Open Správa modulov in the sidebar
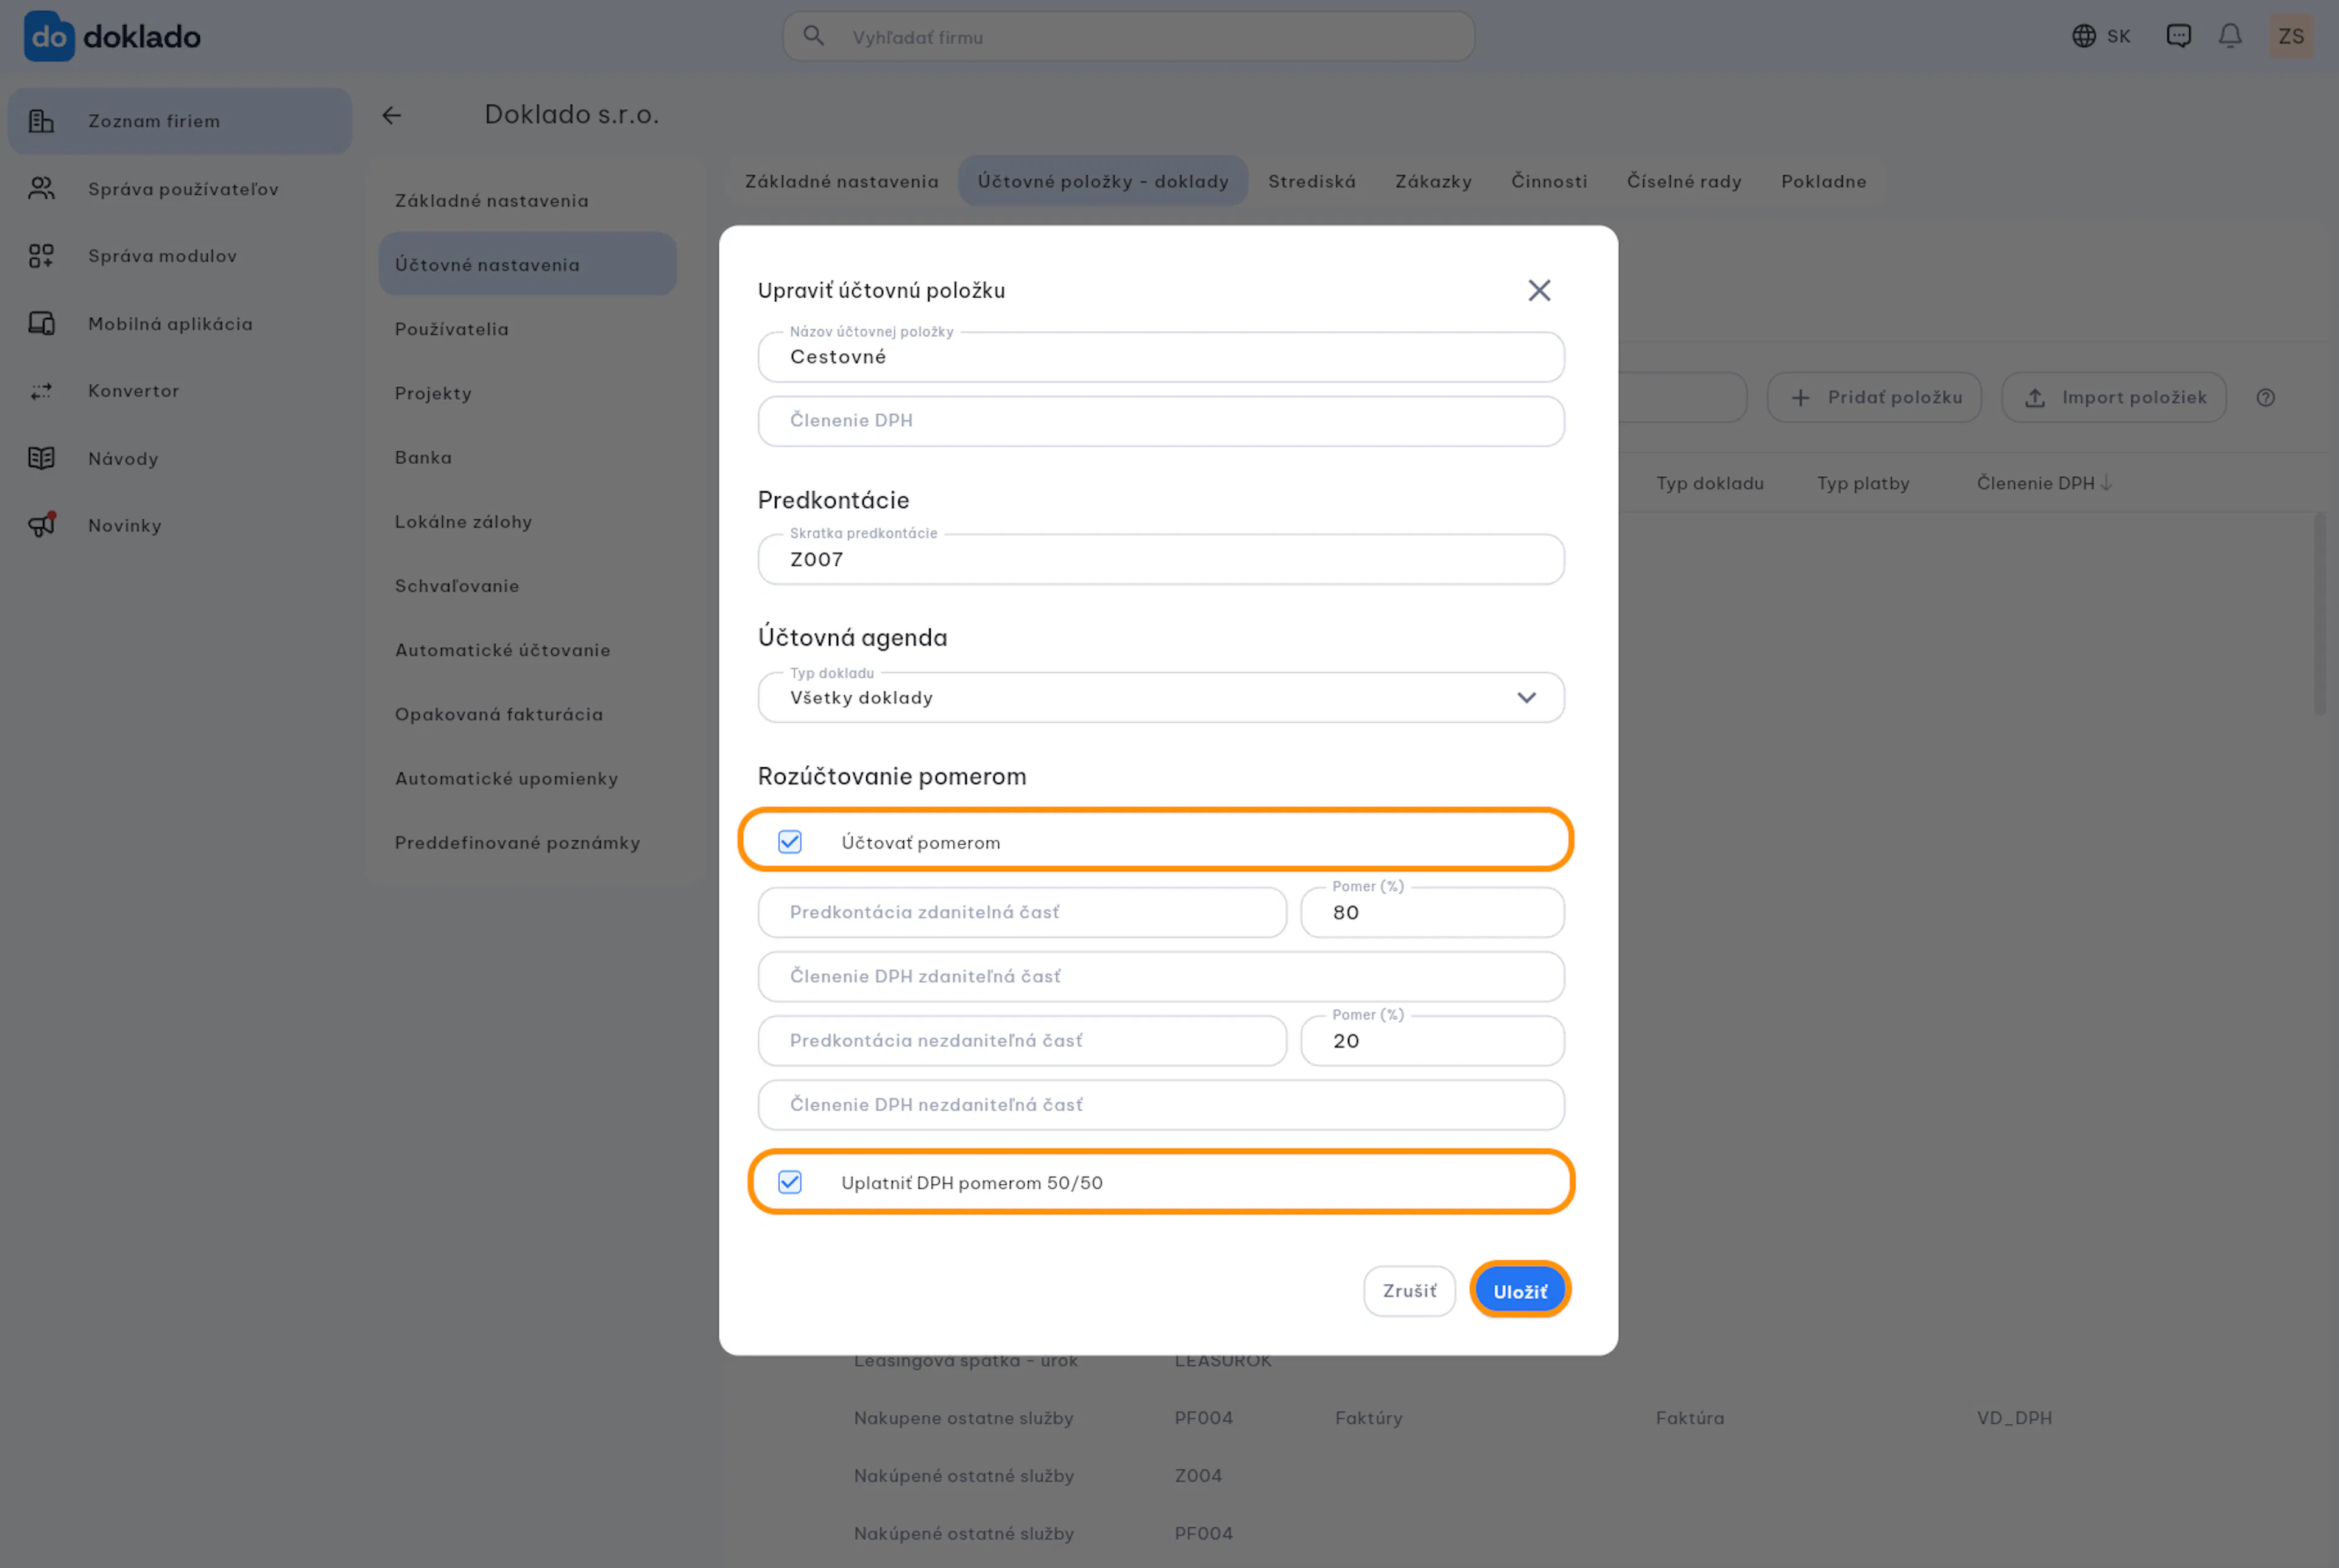This screenshot has width=2339, height=1568. pyautogui.click(x=180, y=256)
